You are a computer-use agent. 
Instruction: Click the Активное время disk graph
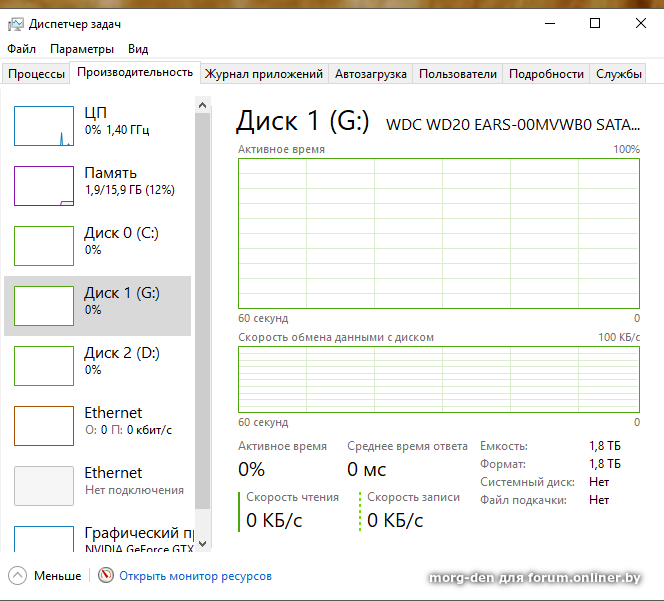tap(439, 232)
